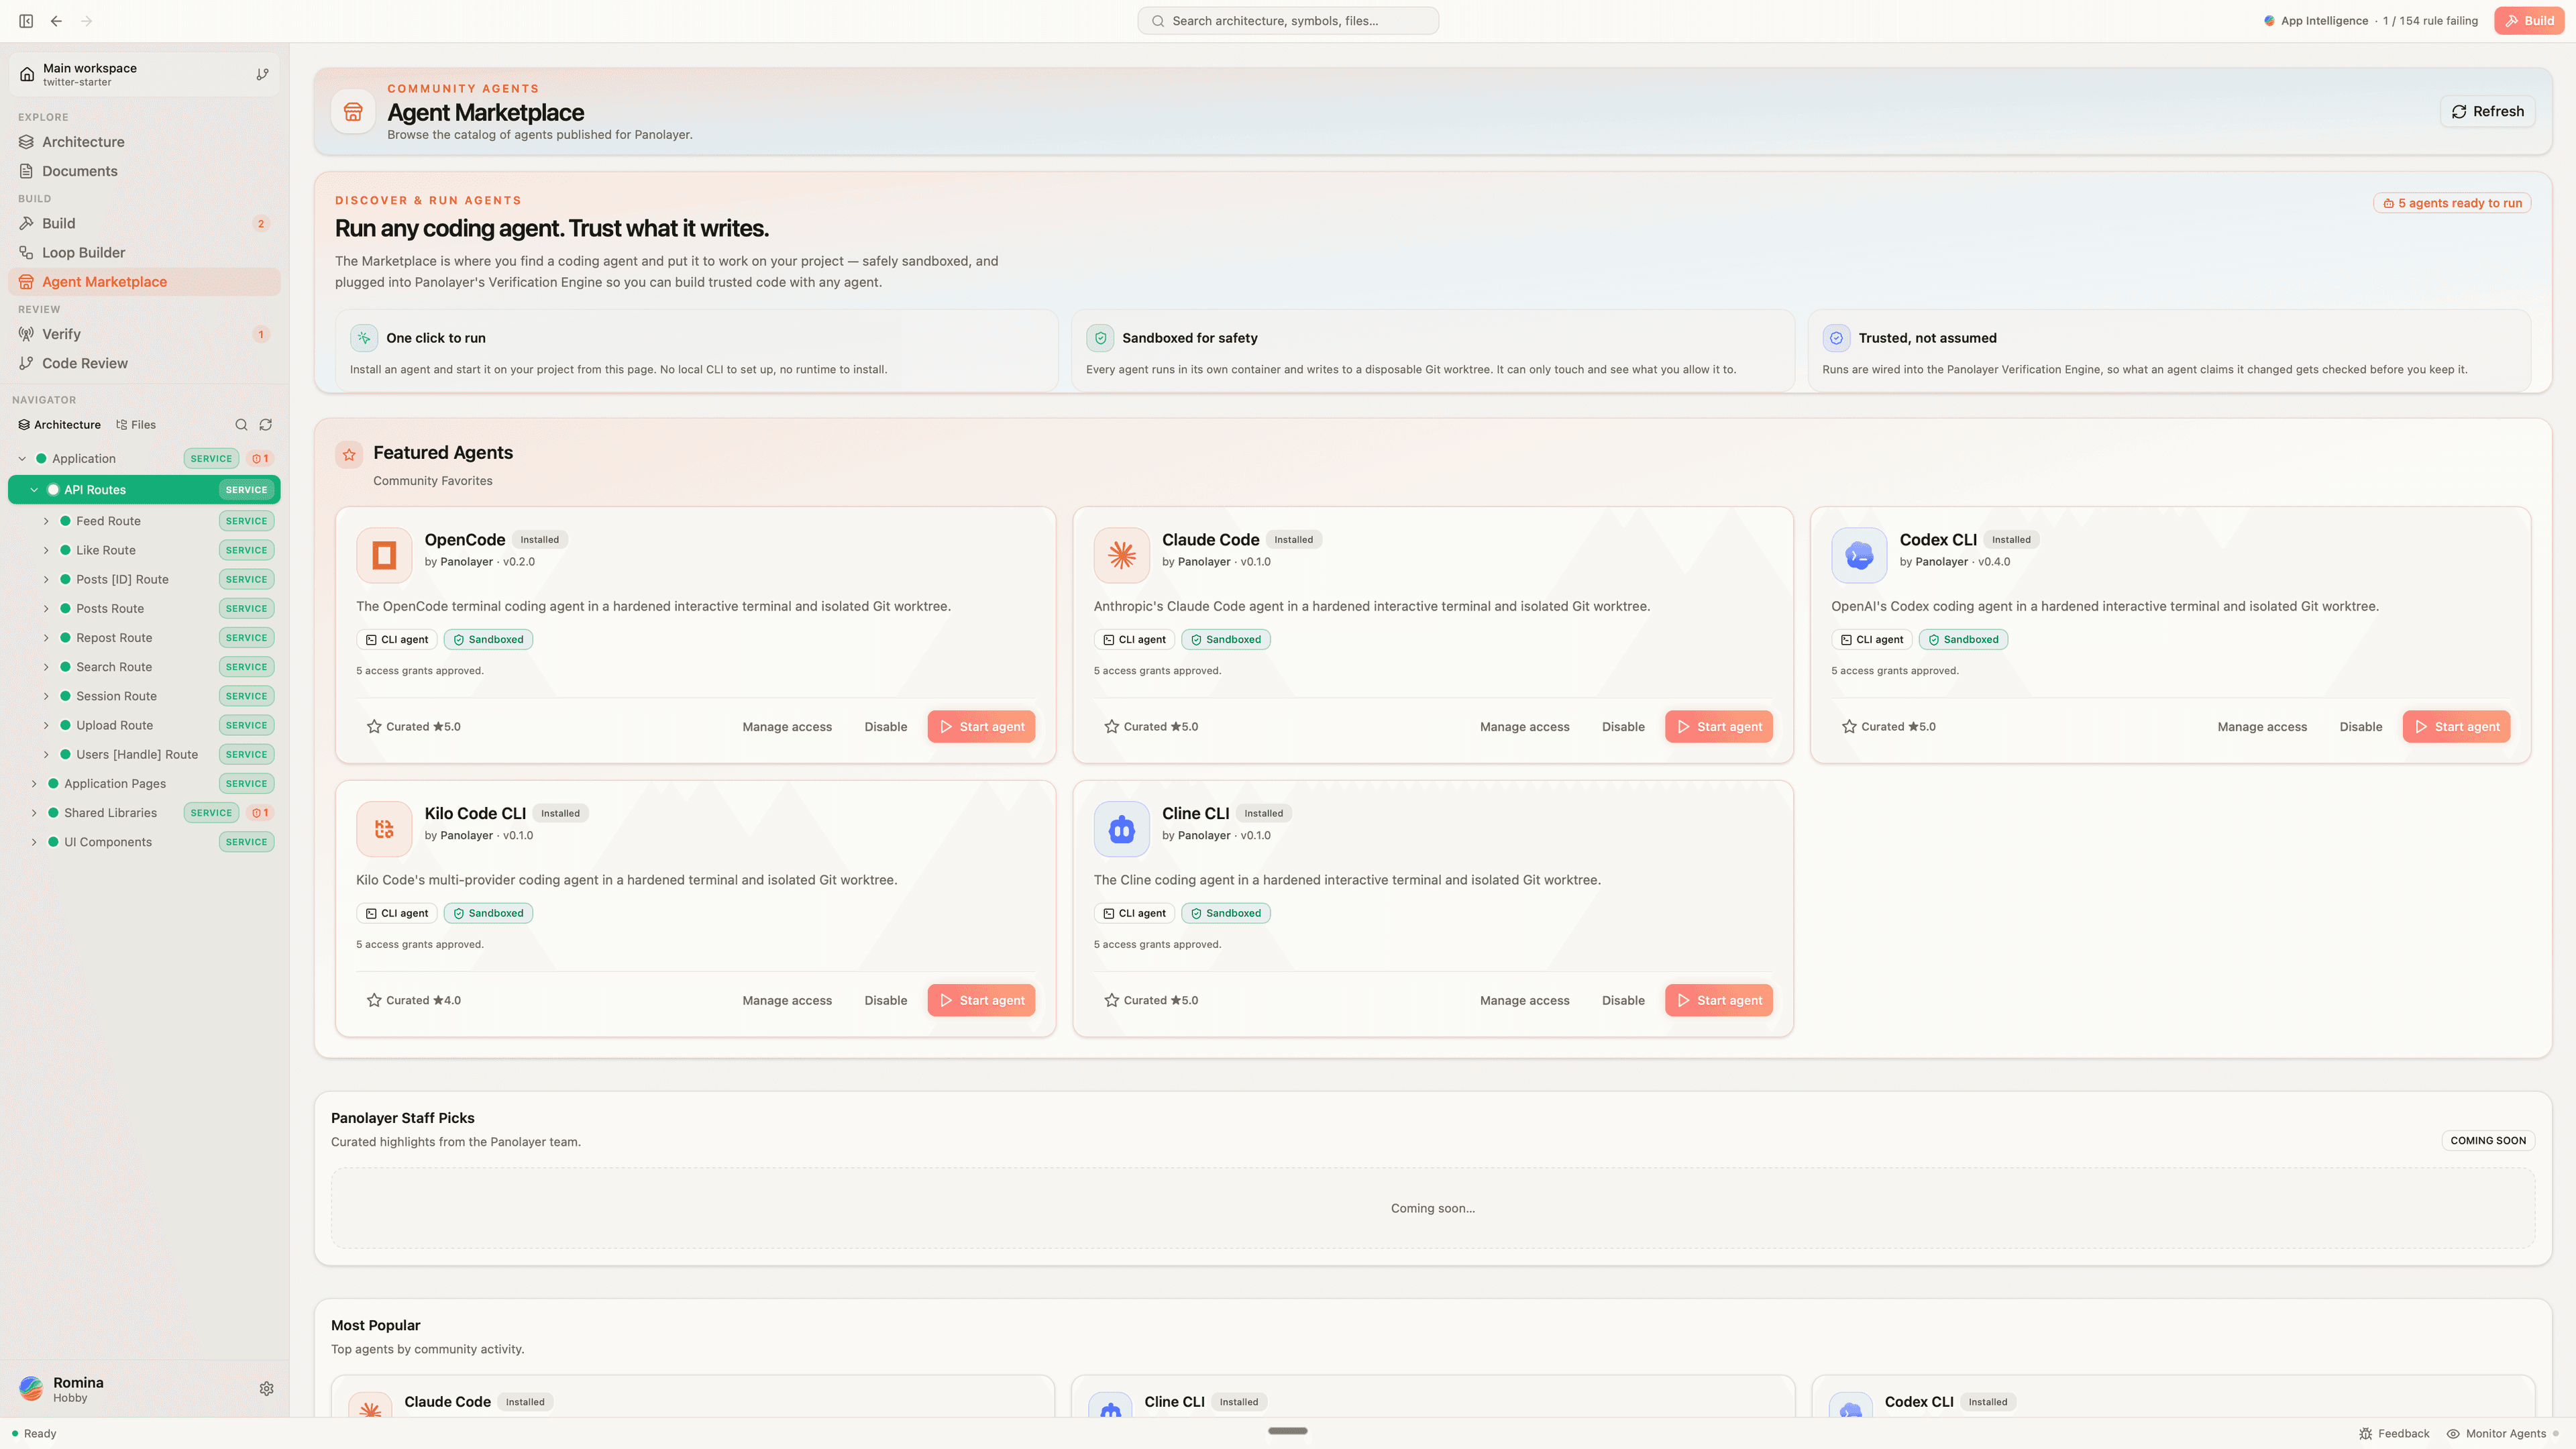Toggle the sidebar panel icon
The width and height of the screenshot is (2576, 1449).
click(26, 21)
